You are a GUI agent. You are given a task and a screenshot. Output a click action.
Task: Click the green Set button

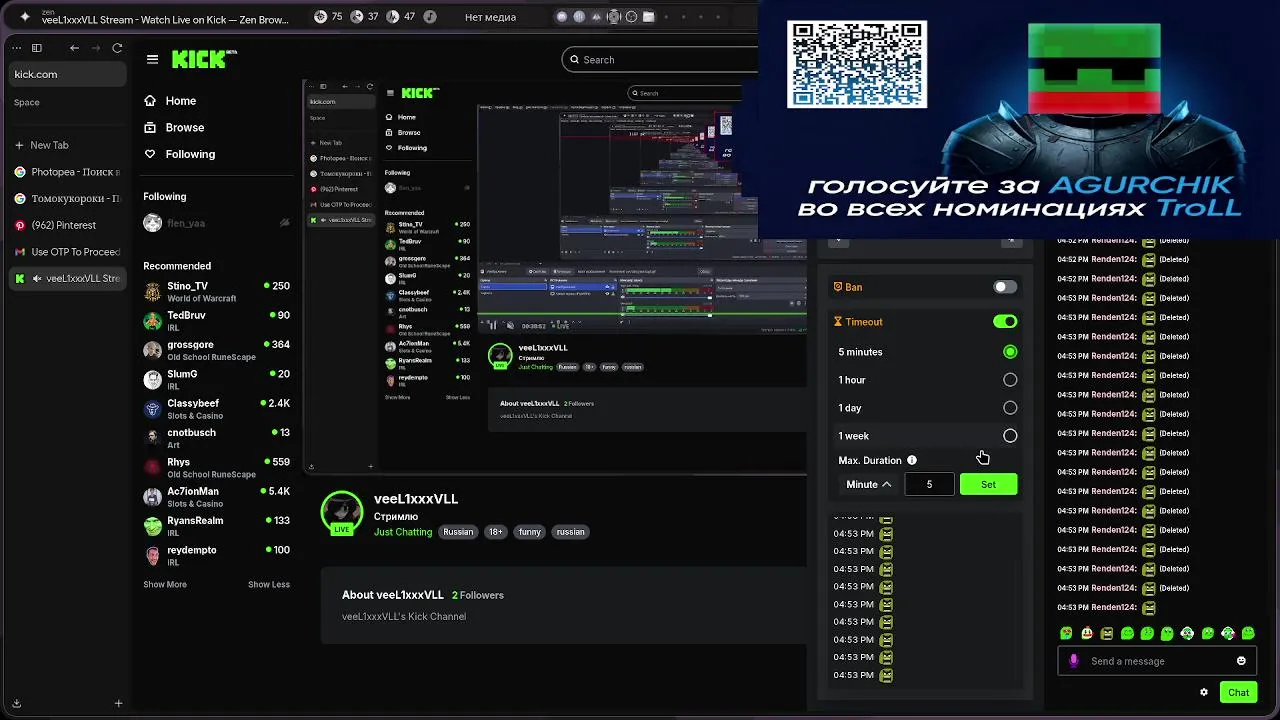tap(988, 484)
